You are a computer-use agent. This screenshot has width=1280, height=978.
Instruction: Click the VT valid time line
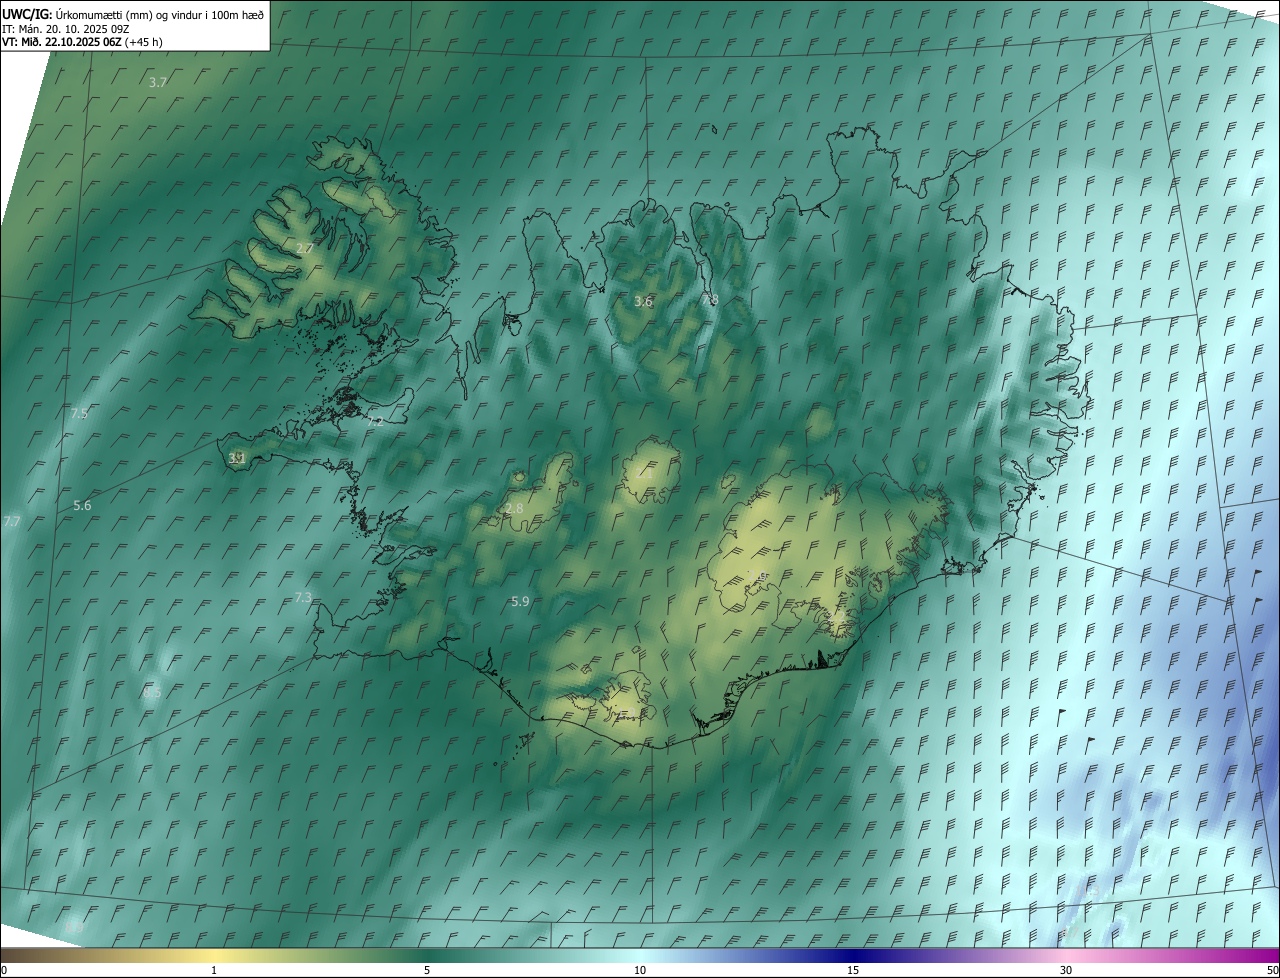[x=82, y=42]
